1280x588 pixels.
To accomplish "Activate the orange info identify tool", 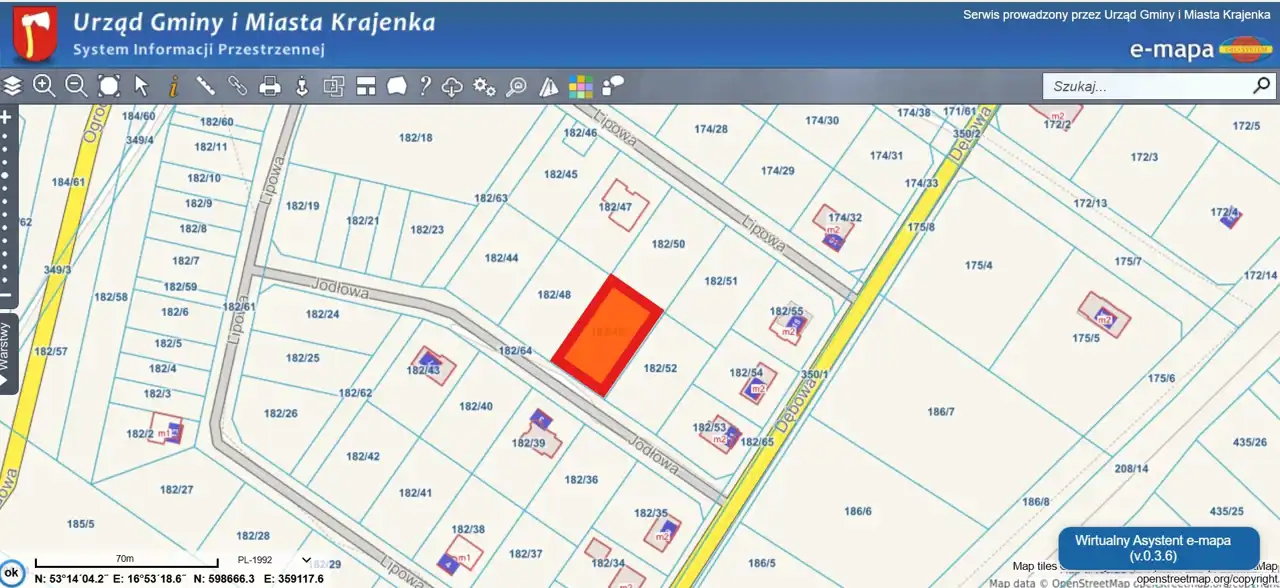I will pyautogui.click(x=173, y=86).
